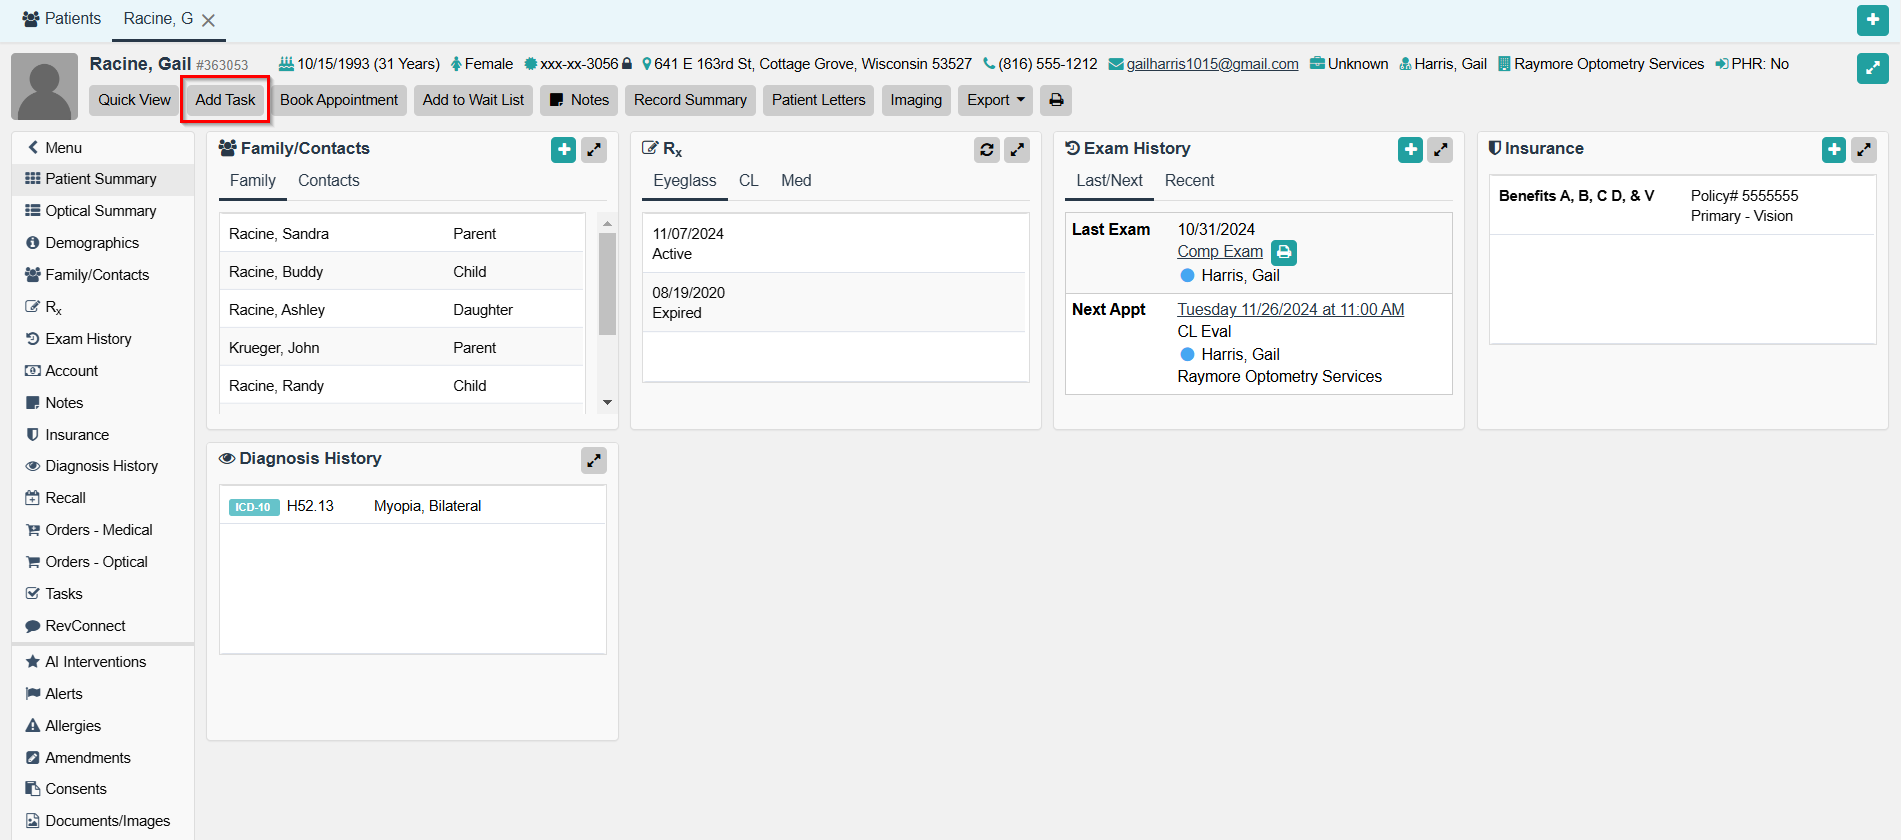Refresh the Rx panel

coord(986,150)
